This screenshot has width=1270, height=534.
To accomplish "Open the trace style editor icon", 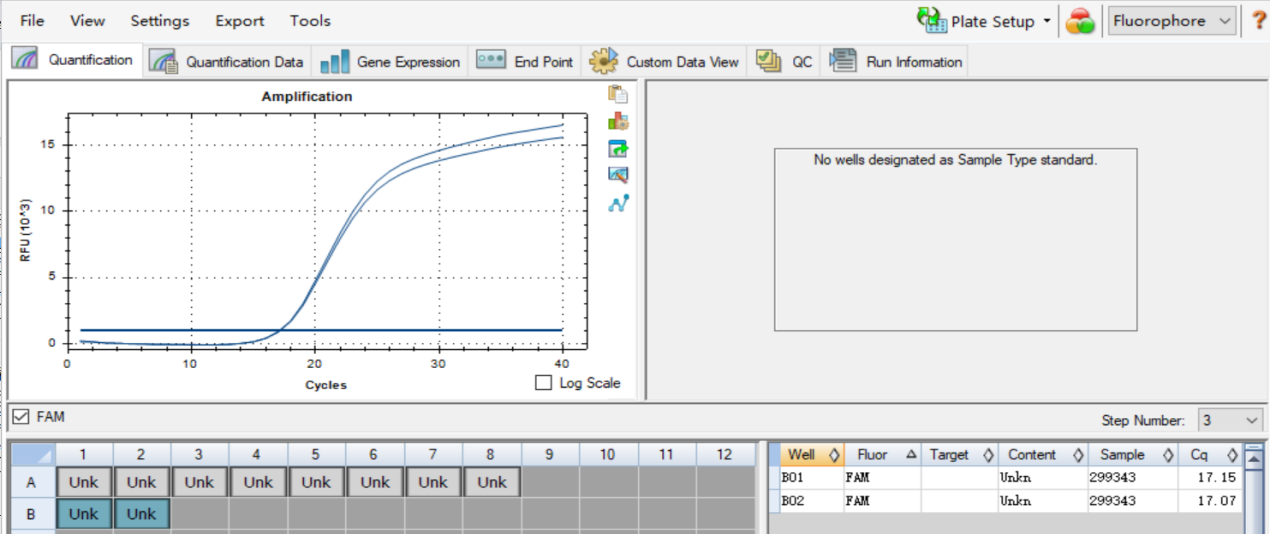I will 618,175.
